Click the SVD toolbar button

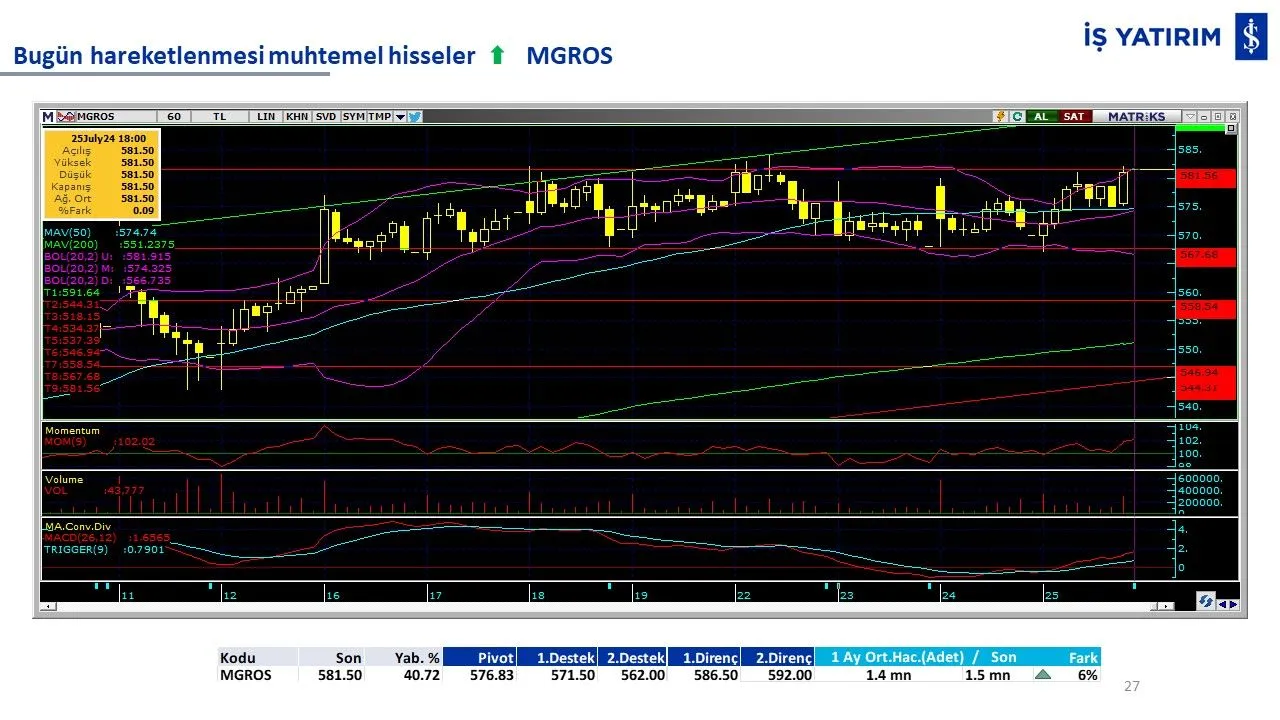(x=326, y=117)
